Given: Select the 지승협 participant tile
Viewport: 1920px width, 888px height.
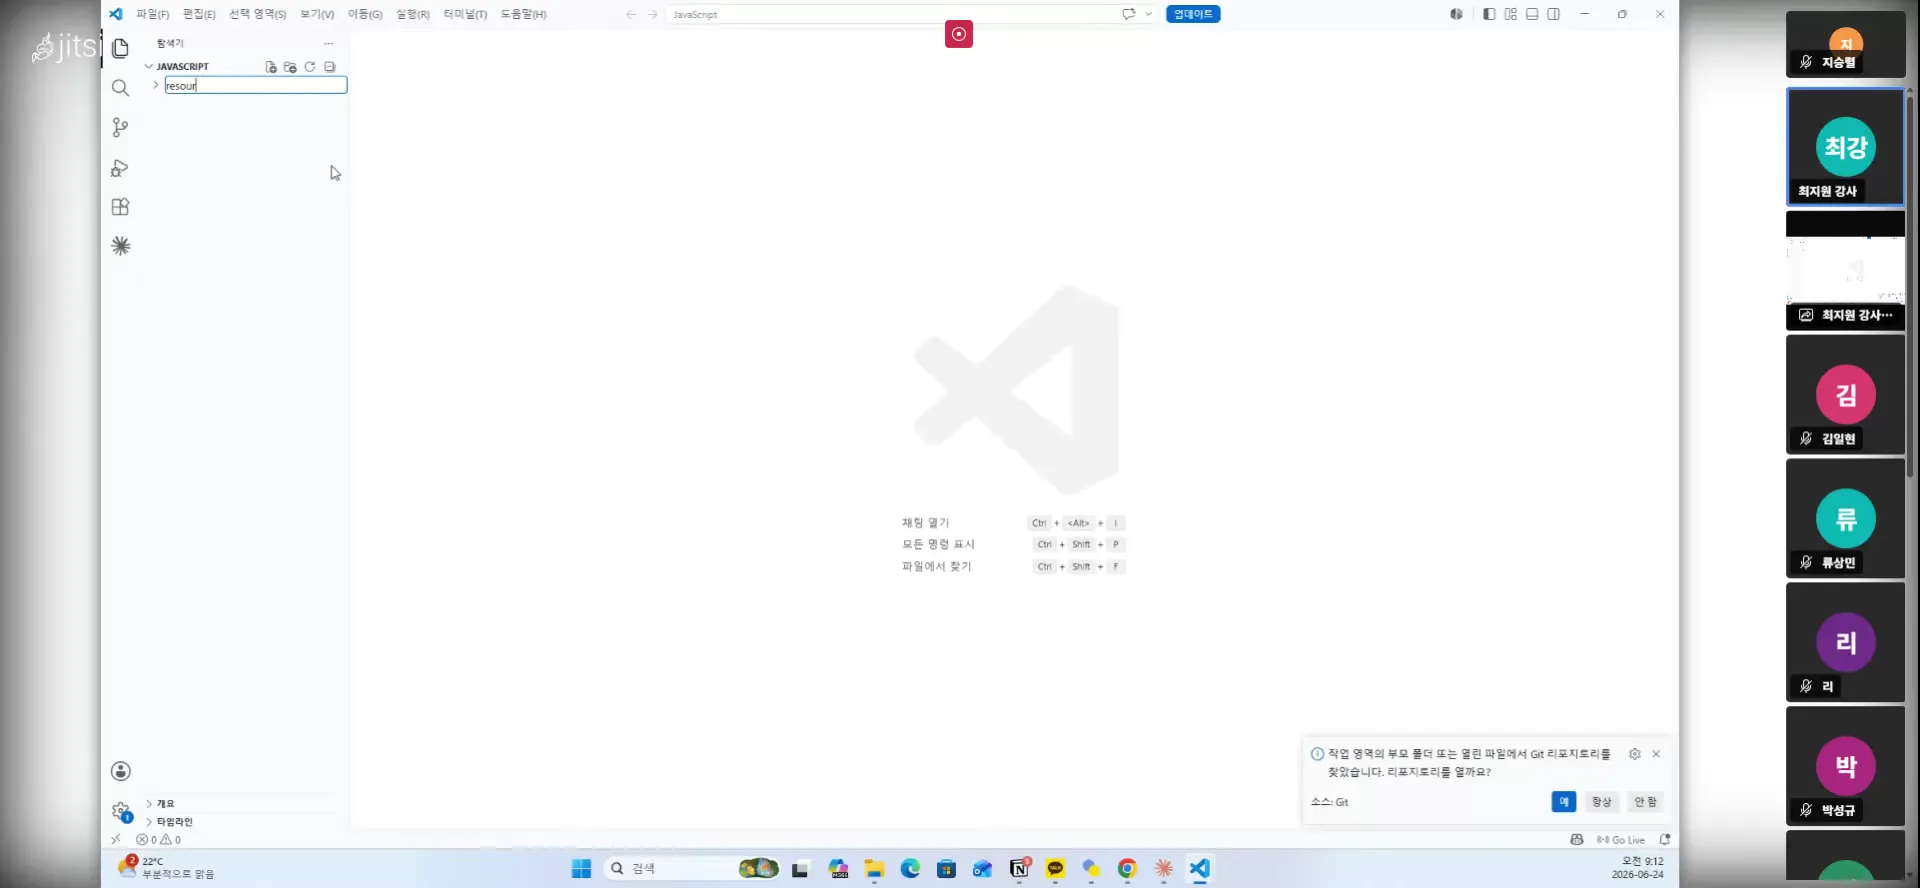Looking at the screenshot, I should coord(1845,44).
